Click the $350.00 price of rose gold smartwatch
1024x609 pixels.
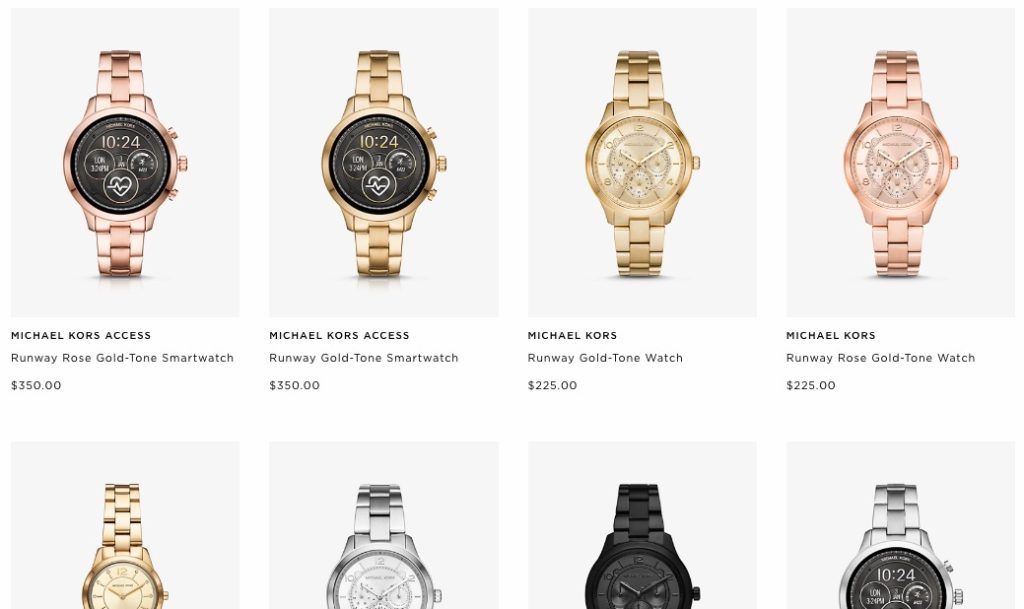tap(36, 385)
